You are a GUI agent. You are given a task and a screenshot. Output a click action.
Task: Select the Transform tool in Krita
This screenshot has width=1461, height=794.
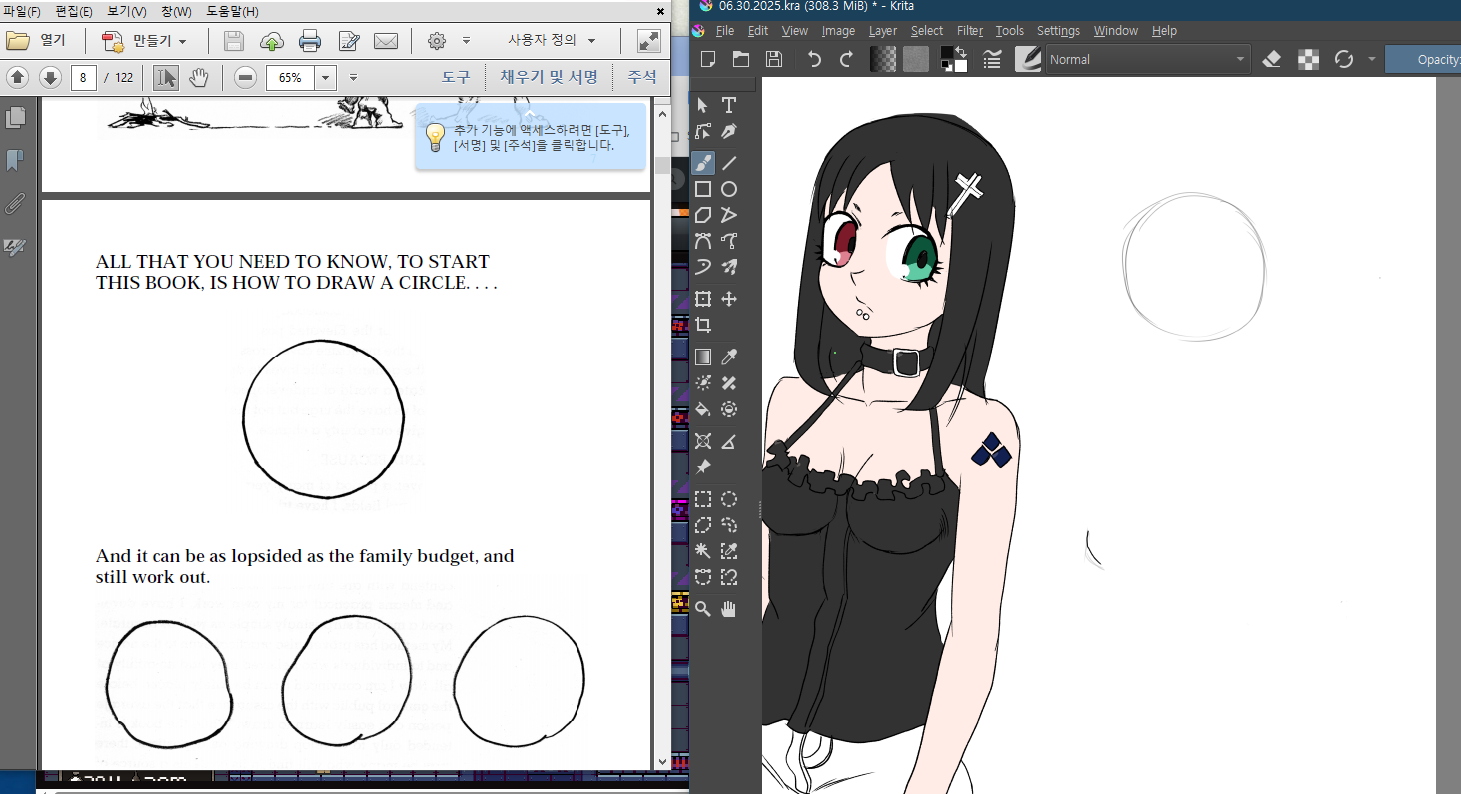(x=703, y=299)
